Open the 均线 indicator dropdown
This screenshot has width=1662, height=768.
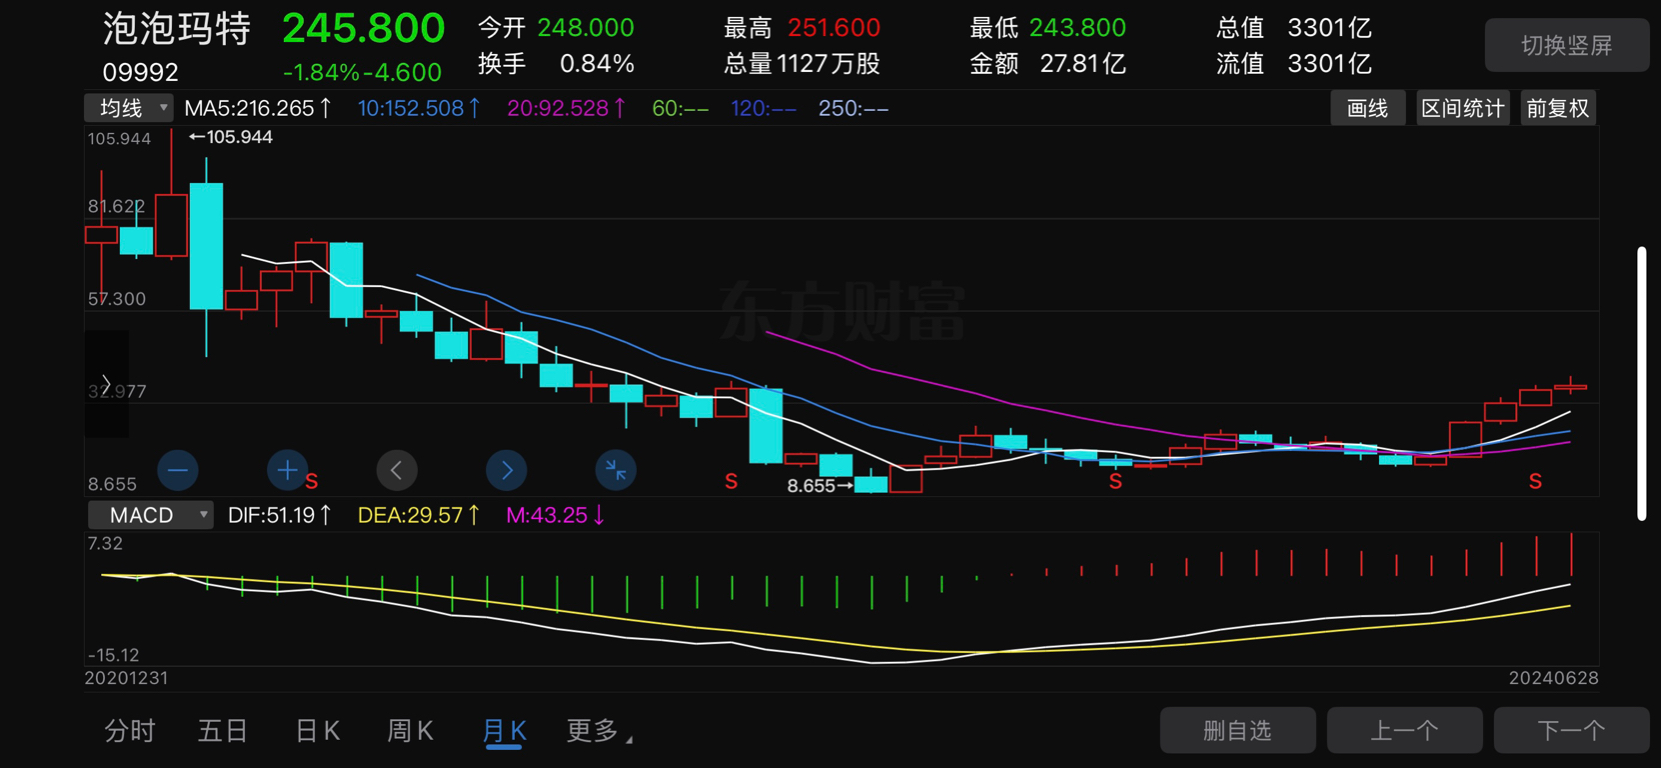(130, 108)
